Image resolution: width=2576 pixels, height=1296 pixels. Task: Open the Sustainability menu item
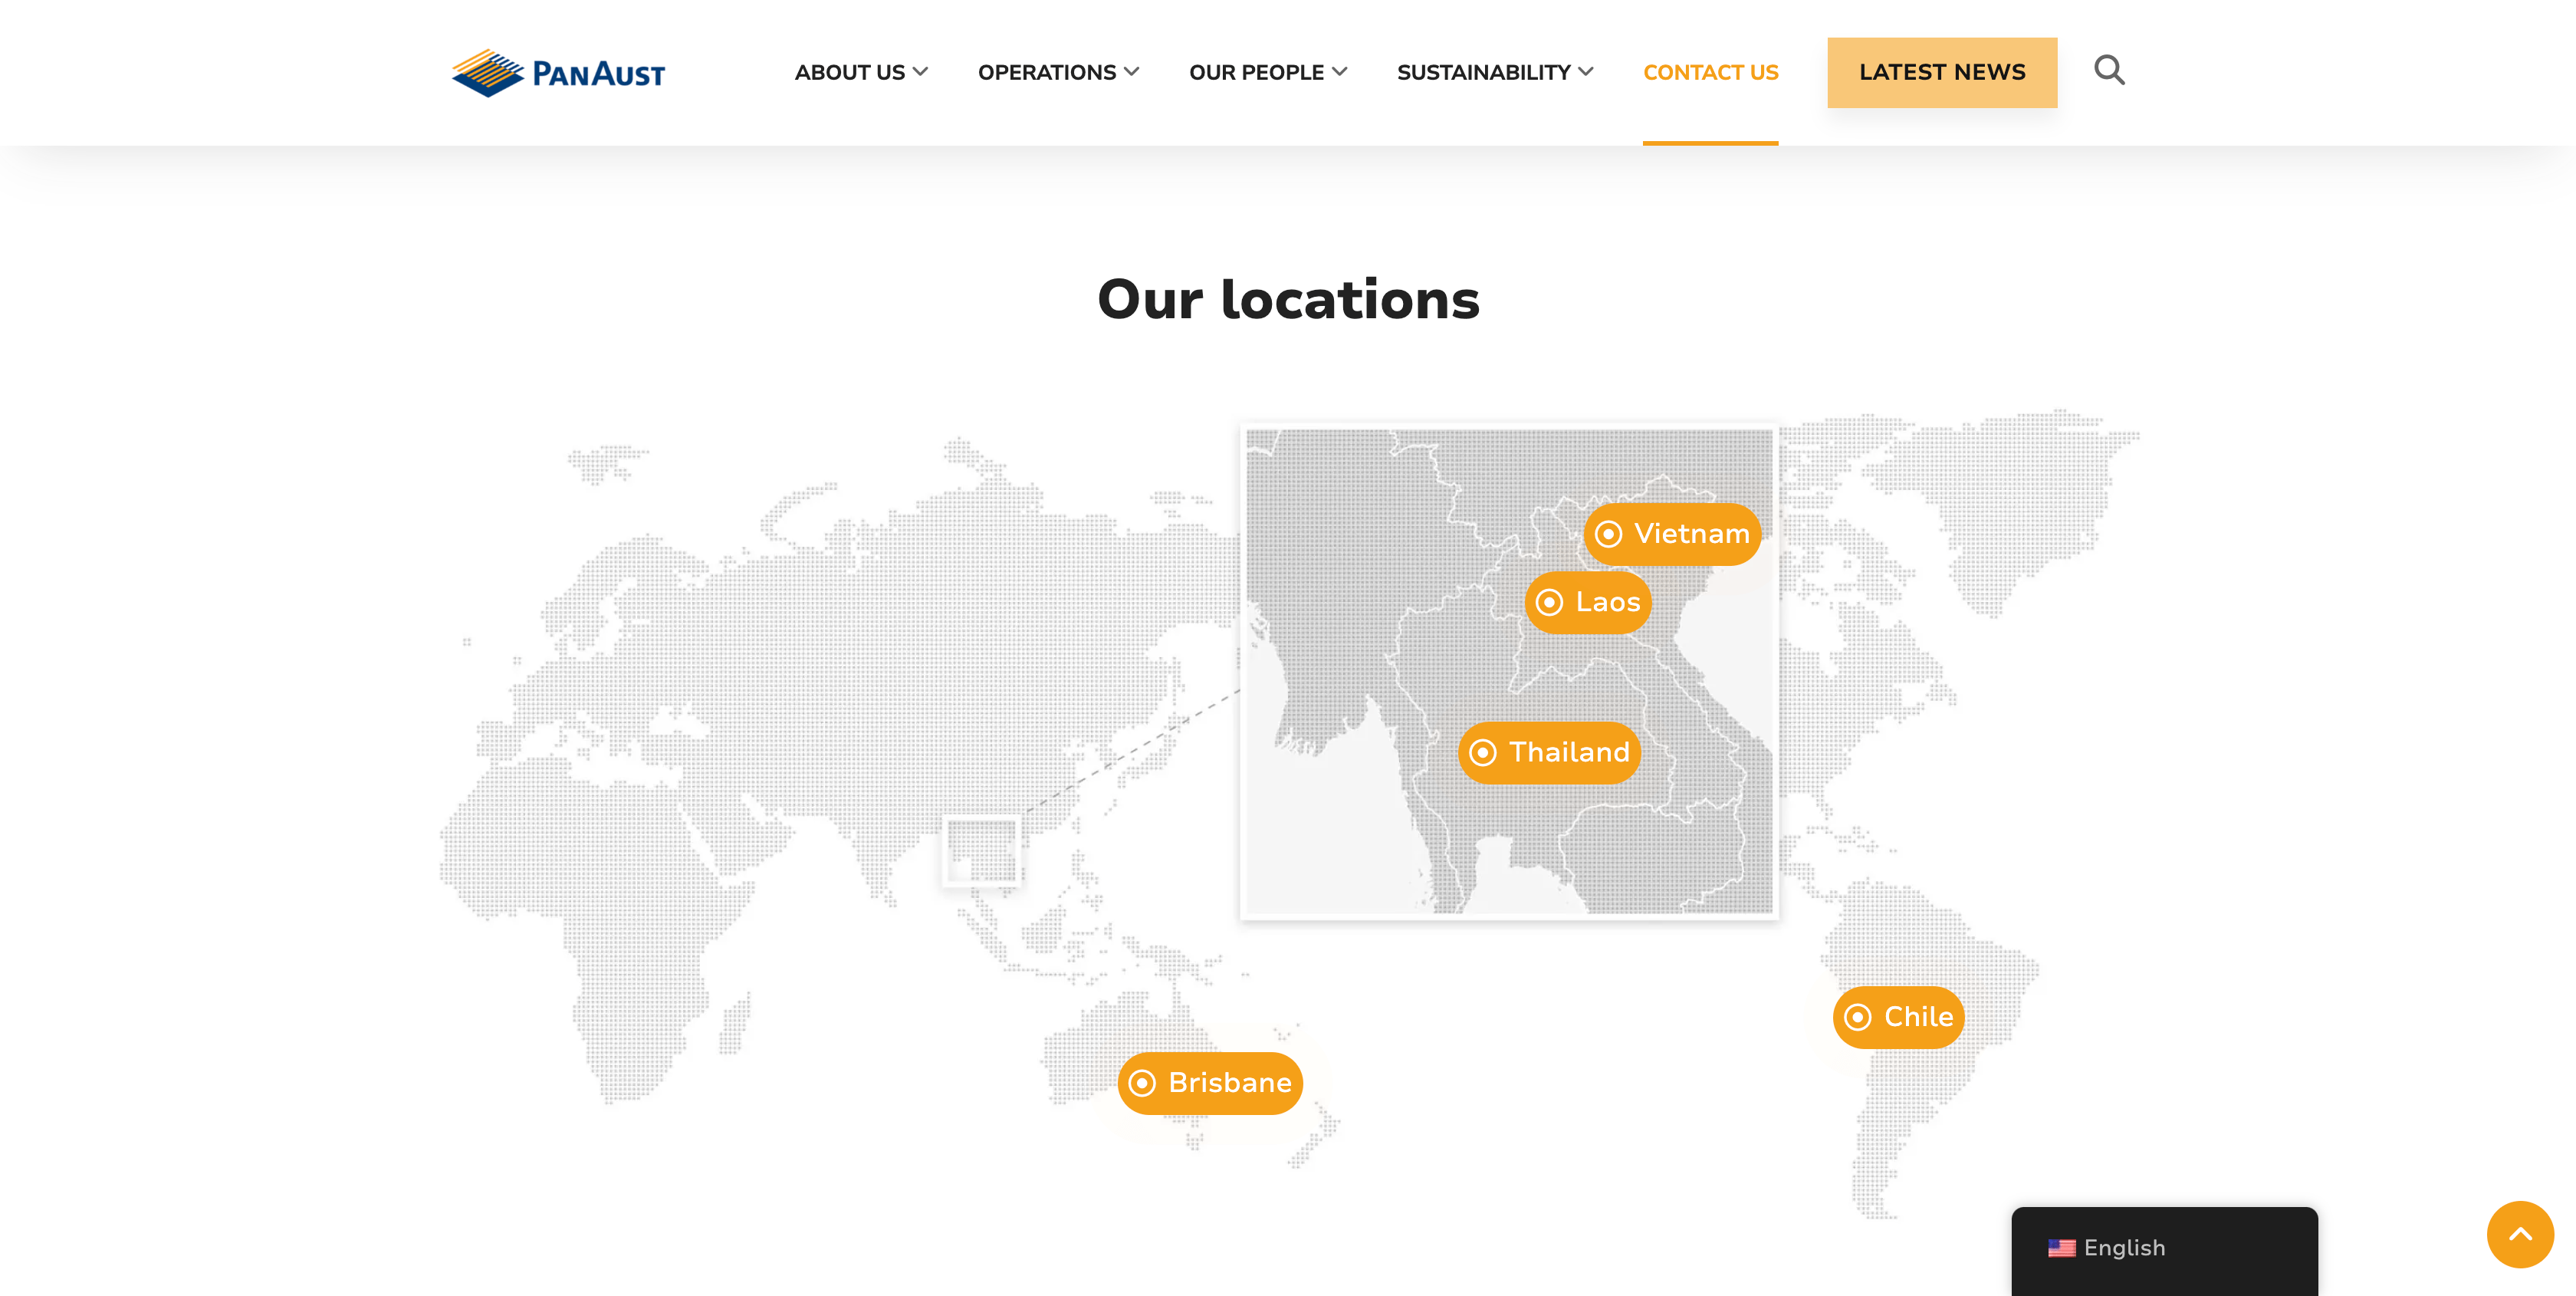pyautogui.click(x=1483, y=73)
